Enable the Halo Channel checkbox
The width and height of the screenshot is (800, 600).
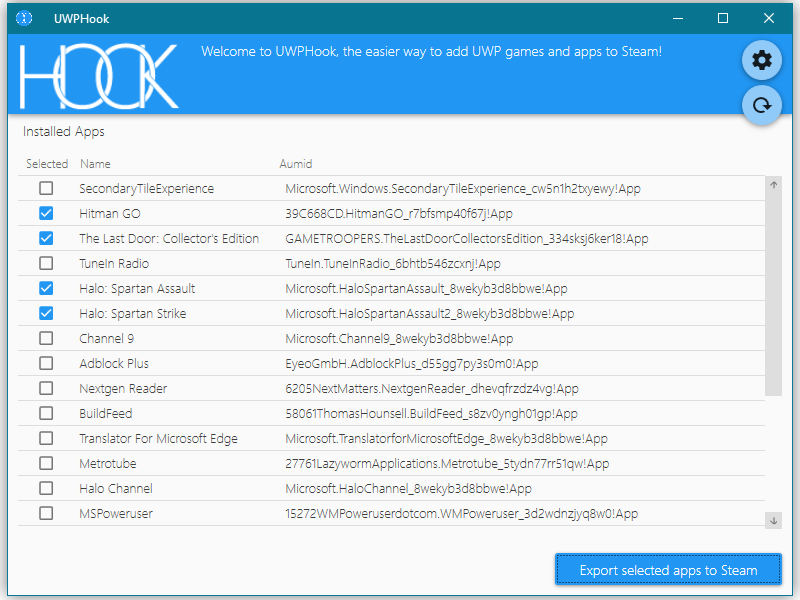46,488
